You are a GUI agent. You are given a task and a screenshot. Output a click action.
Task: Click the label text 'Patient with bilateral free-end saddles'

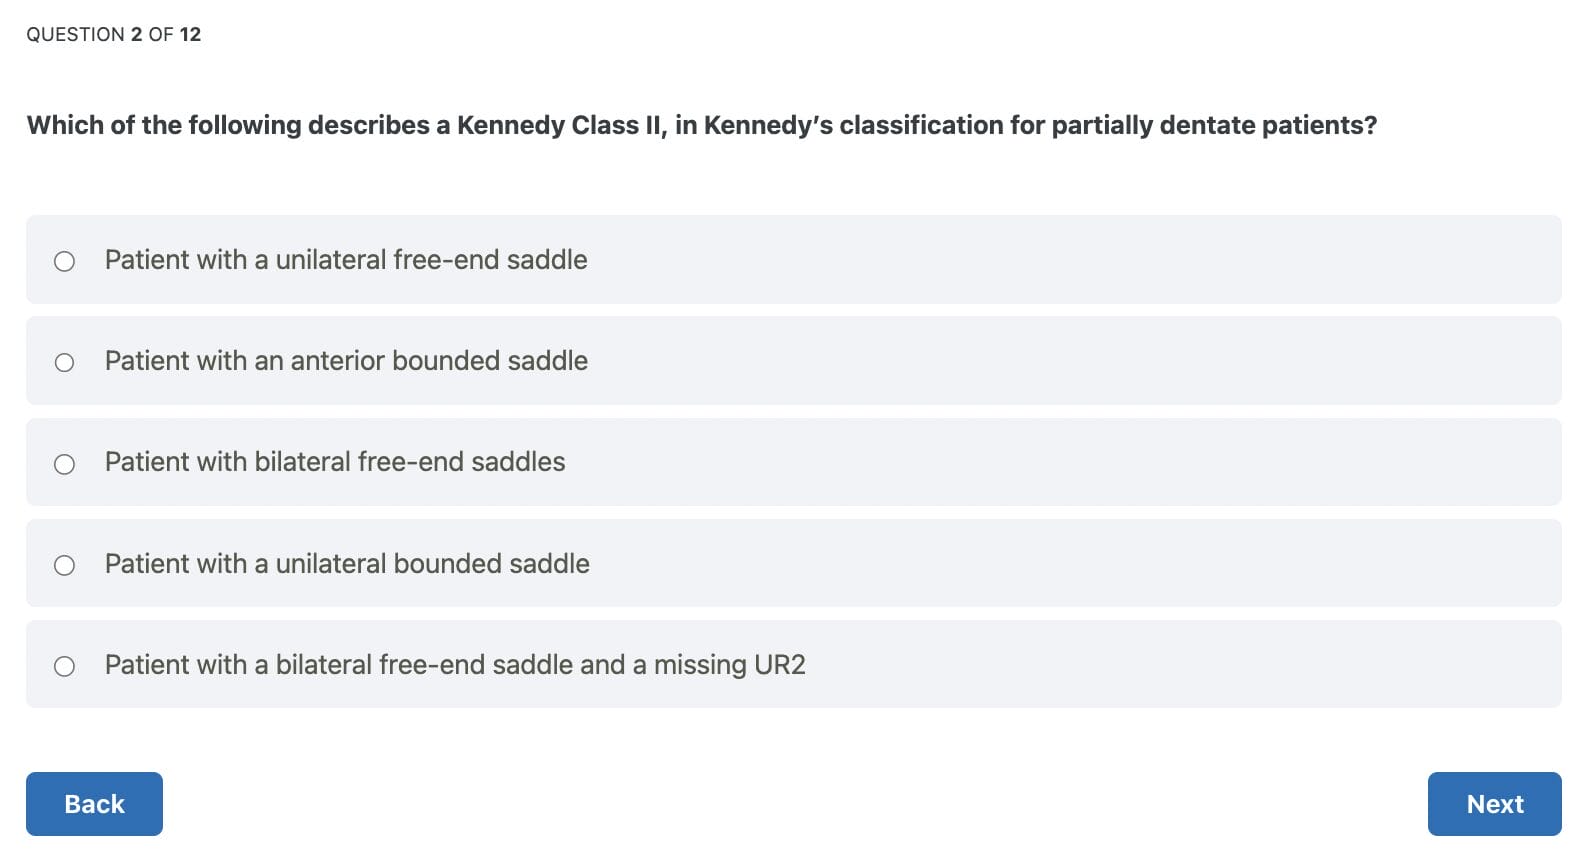(335, 462)
